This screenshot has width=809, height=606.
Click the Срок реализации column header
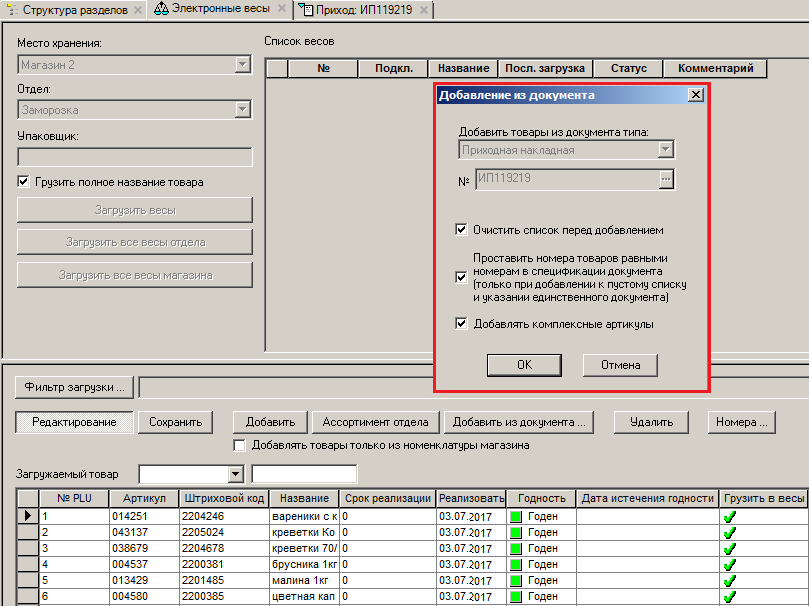point(387,498)
